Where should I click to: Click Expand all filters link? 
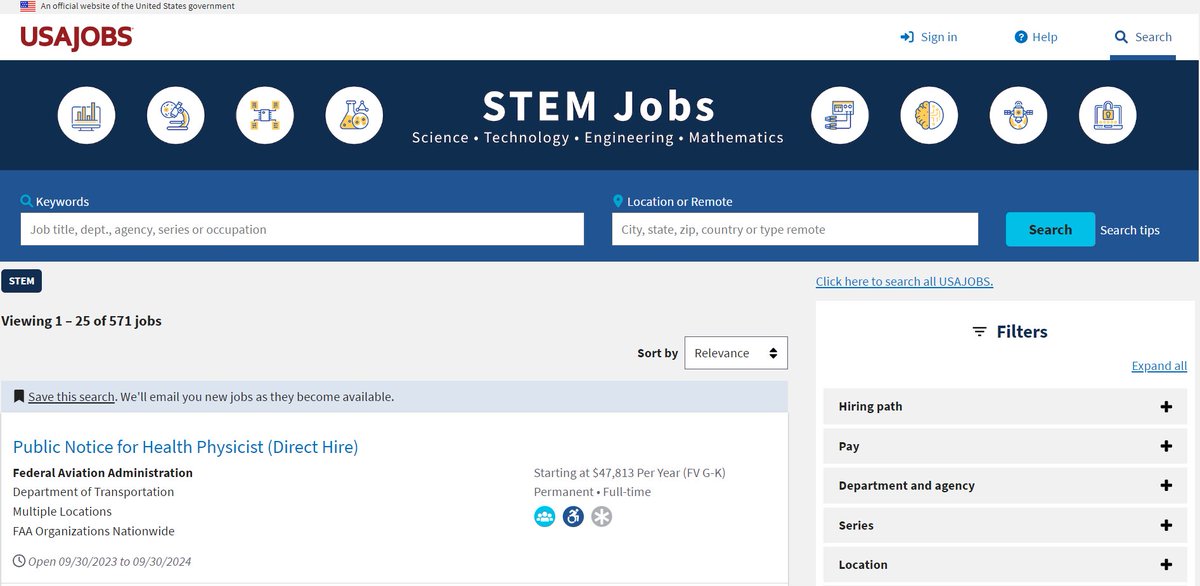[x=1159, y=366]
